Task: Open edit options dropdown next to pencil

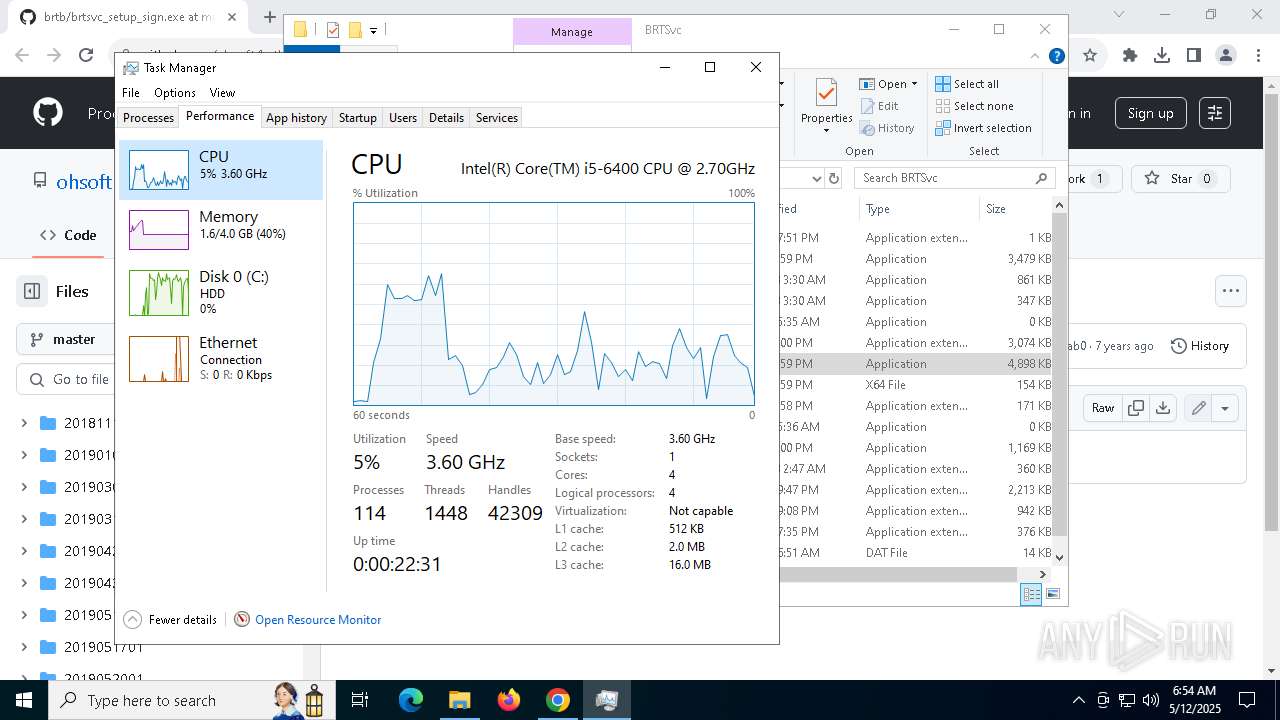Action: (x=1225, y=408)
